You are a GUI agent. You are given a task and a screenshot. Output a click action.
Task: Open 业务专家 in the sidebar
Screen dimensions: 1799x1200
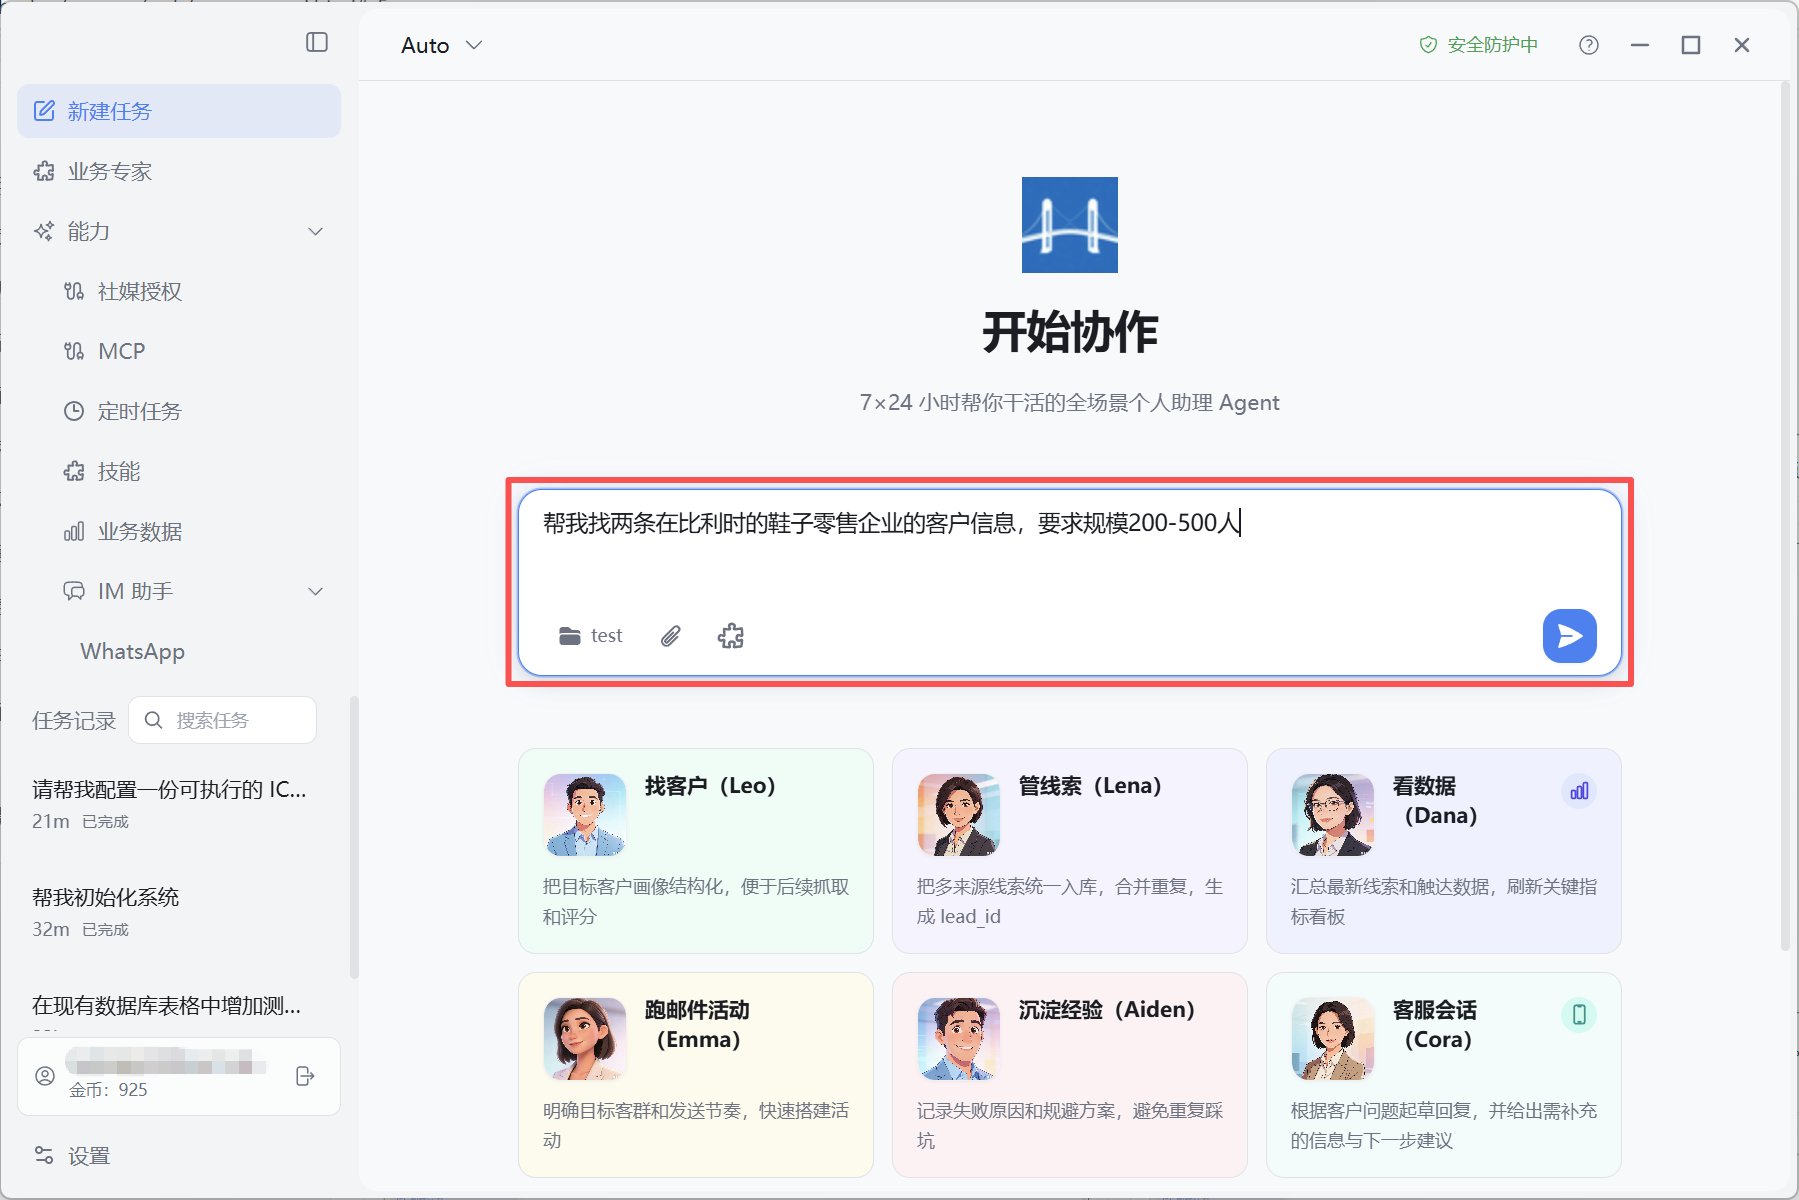(179, 171)
